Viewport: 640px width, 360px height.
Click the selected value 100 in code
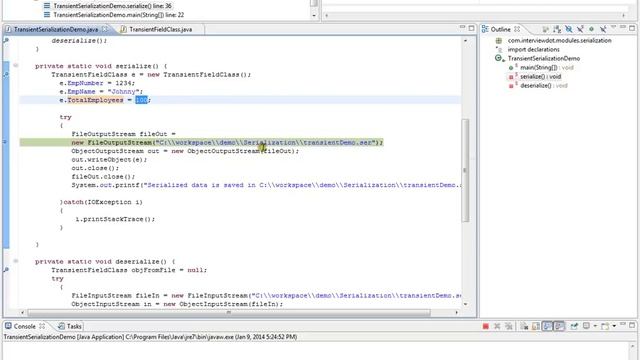(x=141, y=100)
